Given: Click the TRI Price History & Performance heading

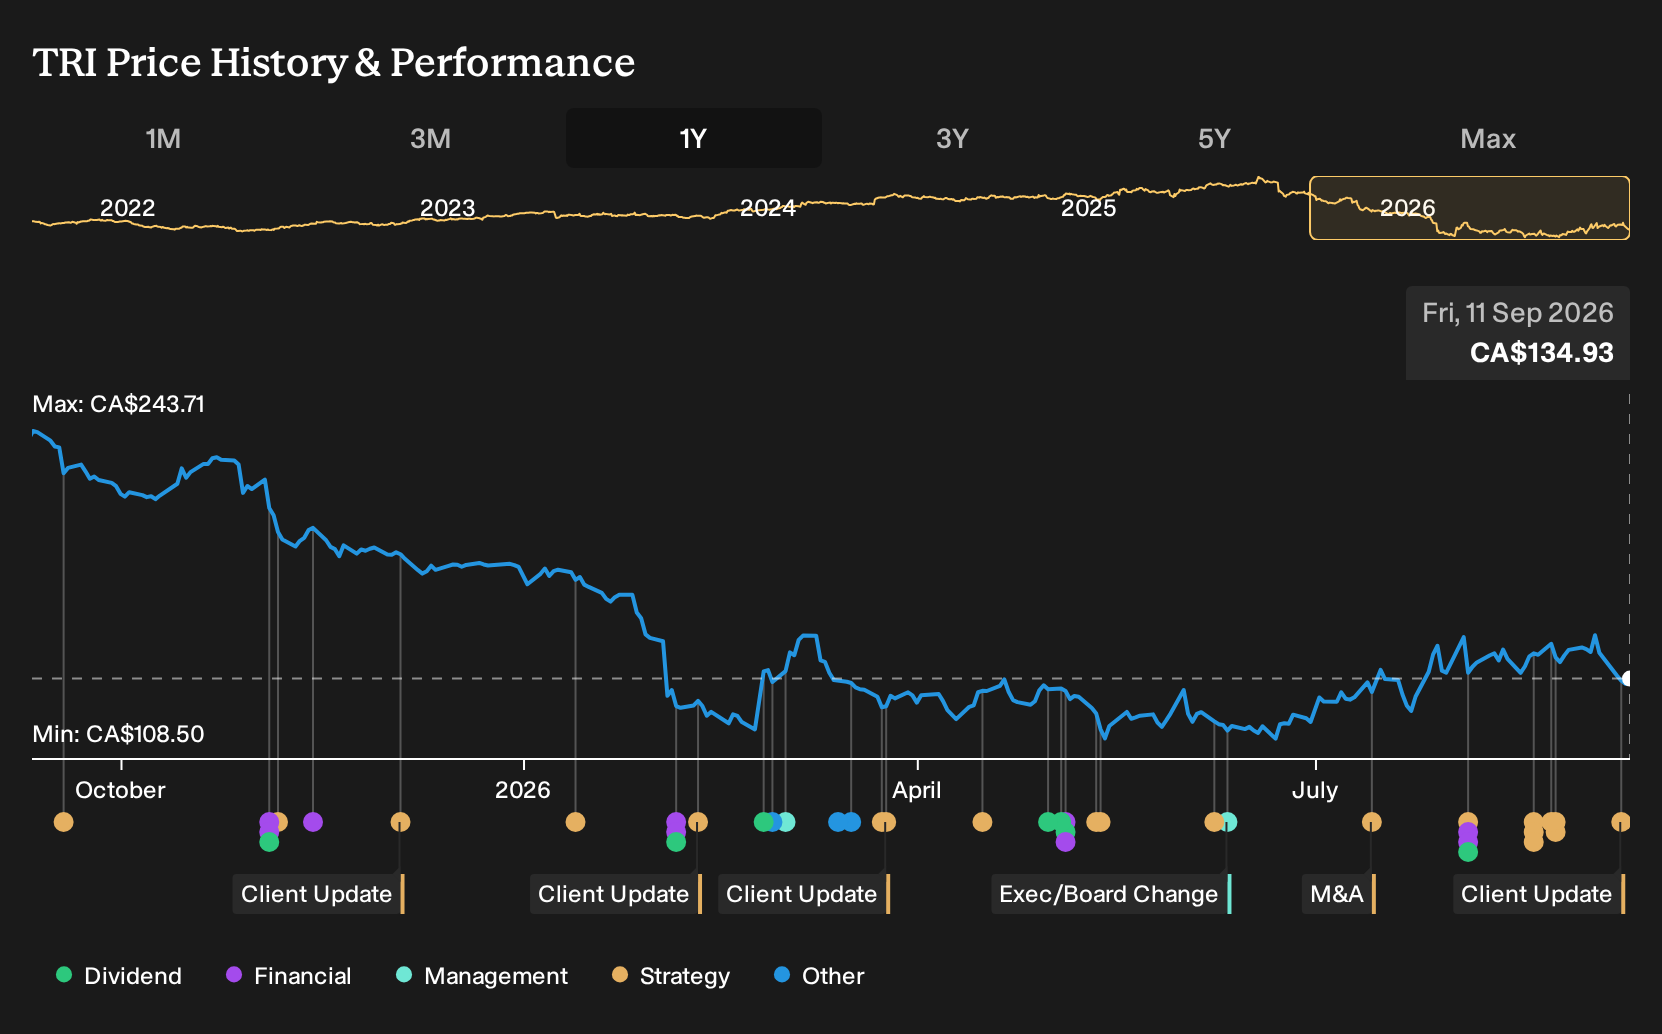Looking at the screenshot, I should [334, 62].
